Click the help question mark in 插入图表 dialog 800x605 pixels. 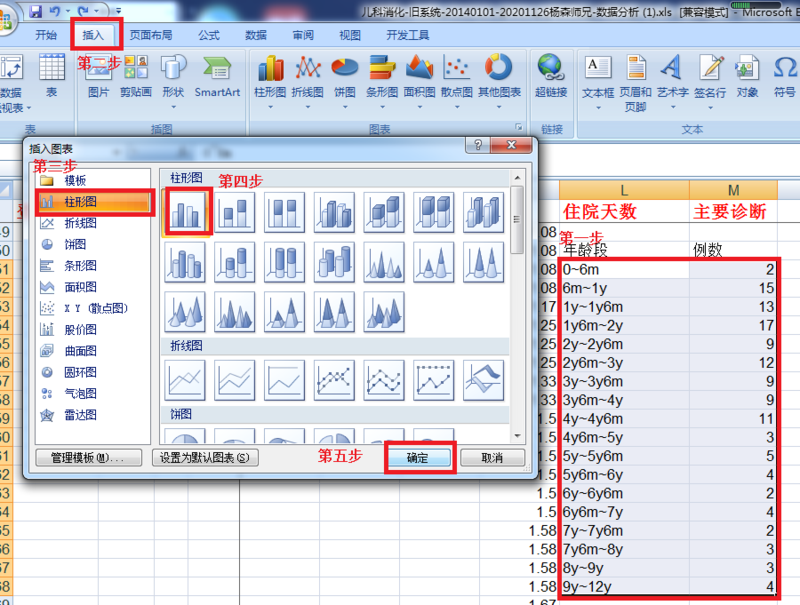[x=478, y=145]
